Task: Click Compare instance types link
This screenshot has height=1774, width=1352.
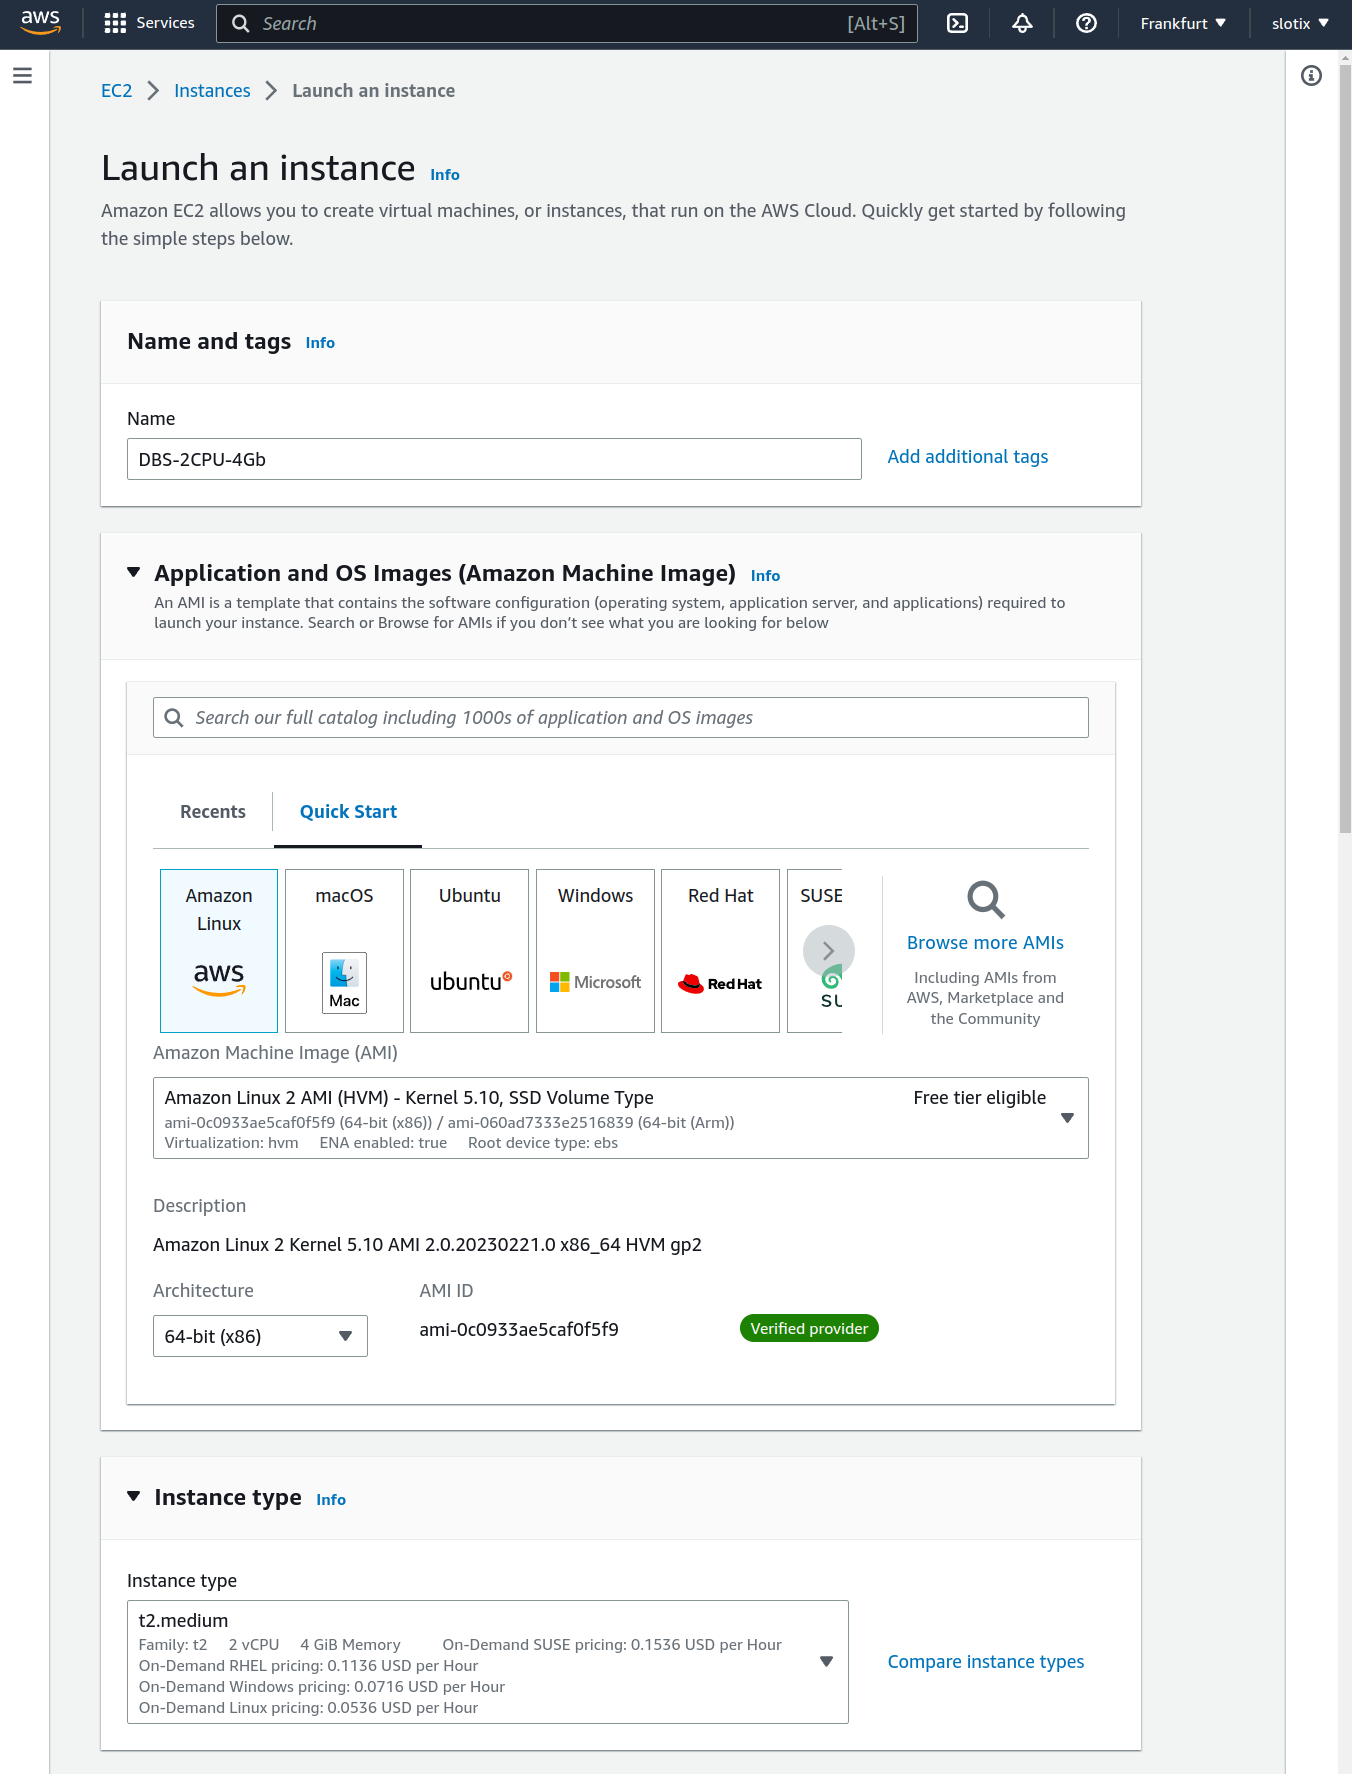Action: (986, 1662)
